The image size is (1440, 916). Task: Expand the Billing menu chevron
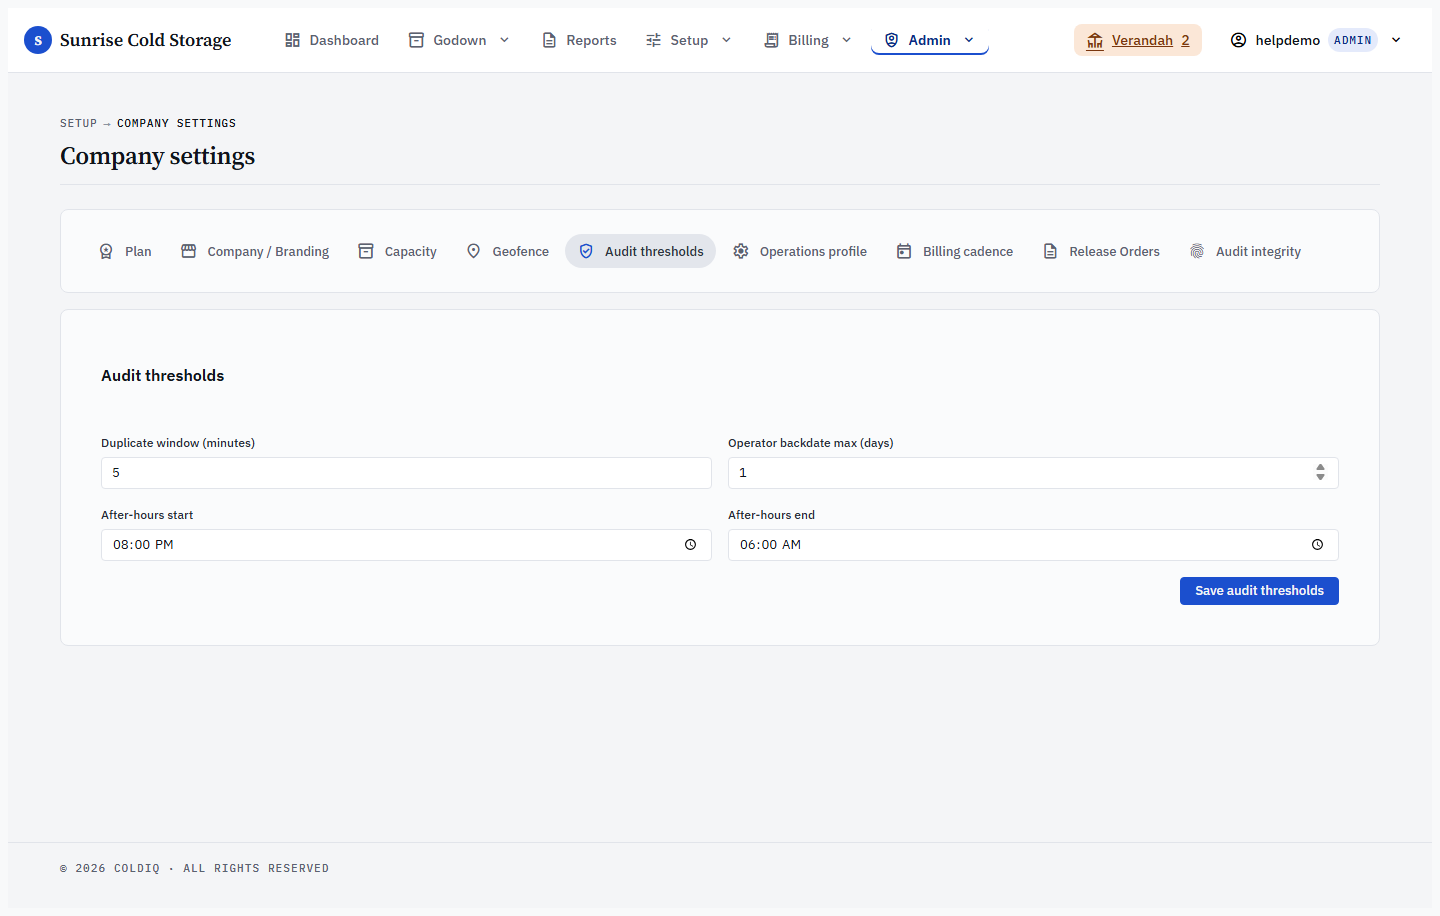click(x=846, y=40)
